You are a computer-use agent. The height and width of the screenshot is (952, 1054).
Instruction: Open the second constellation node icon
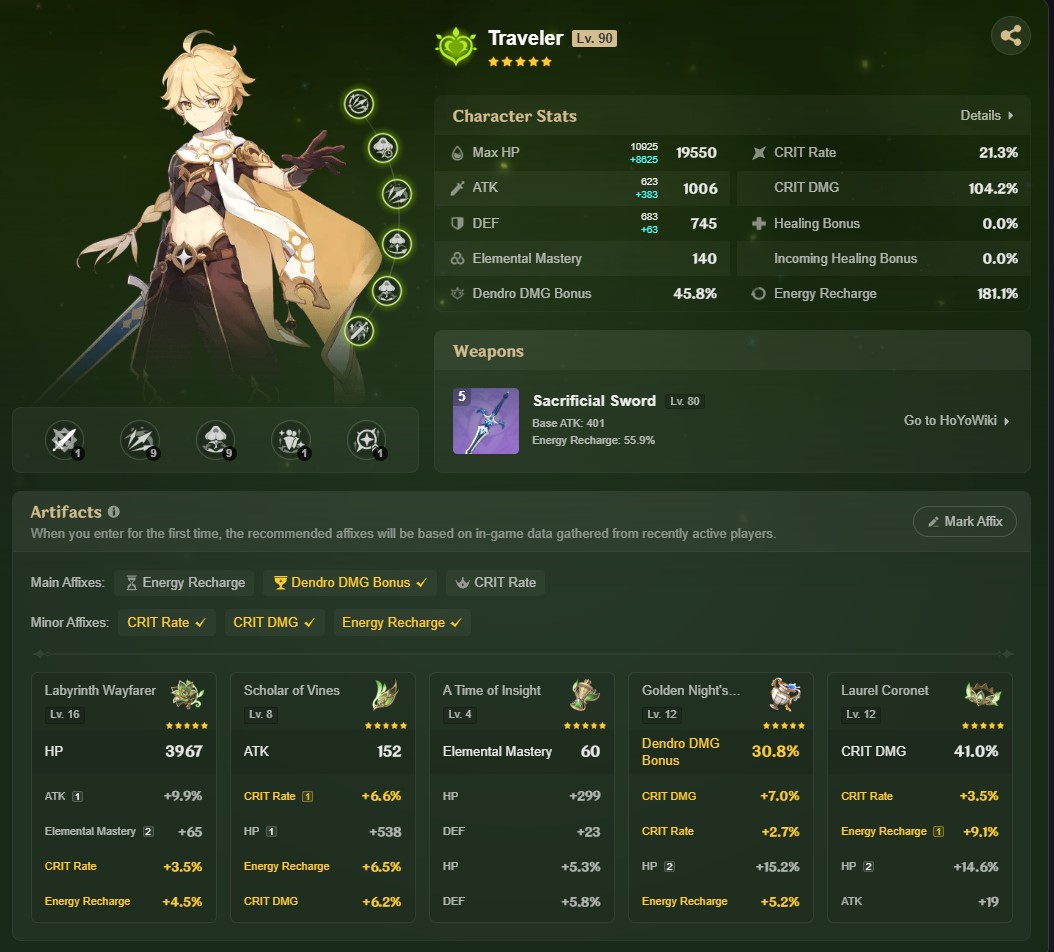[x=383, y=148]
